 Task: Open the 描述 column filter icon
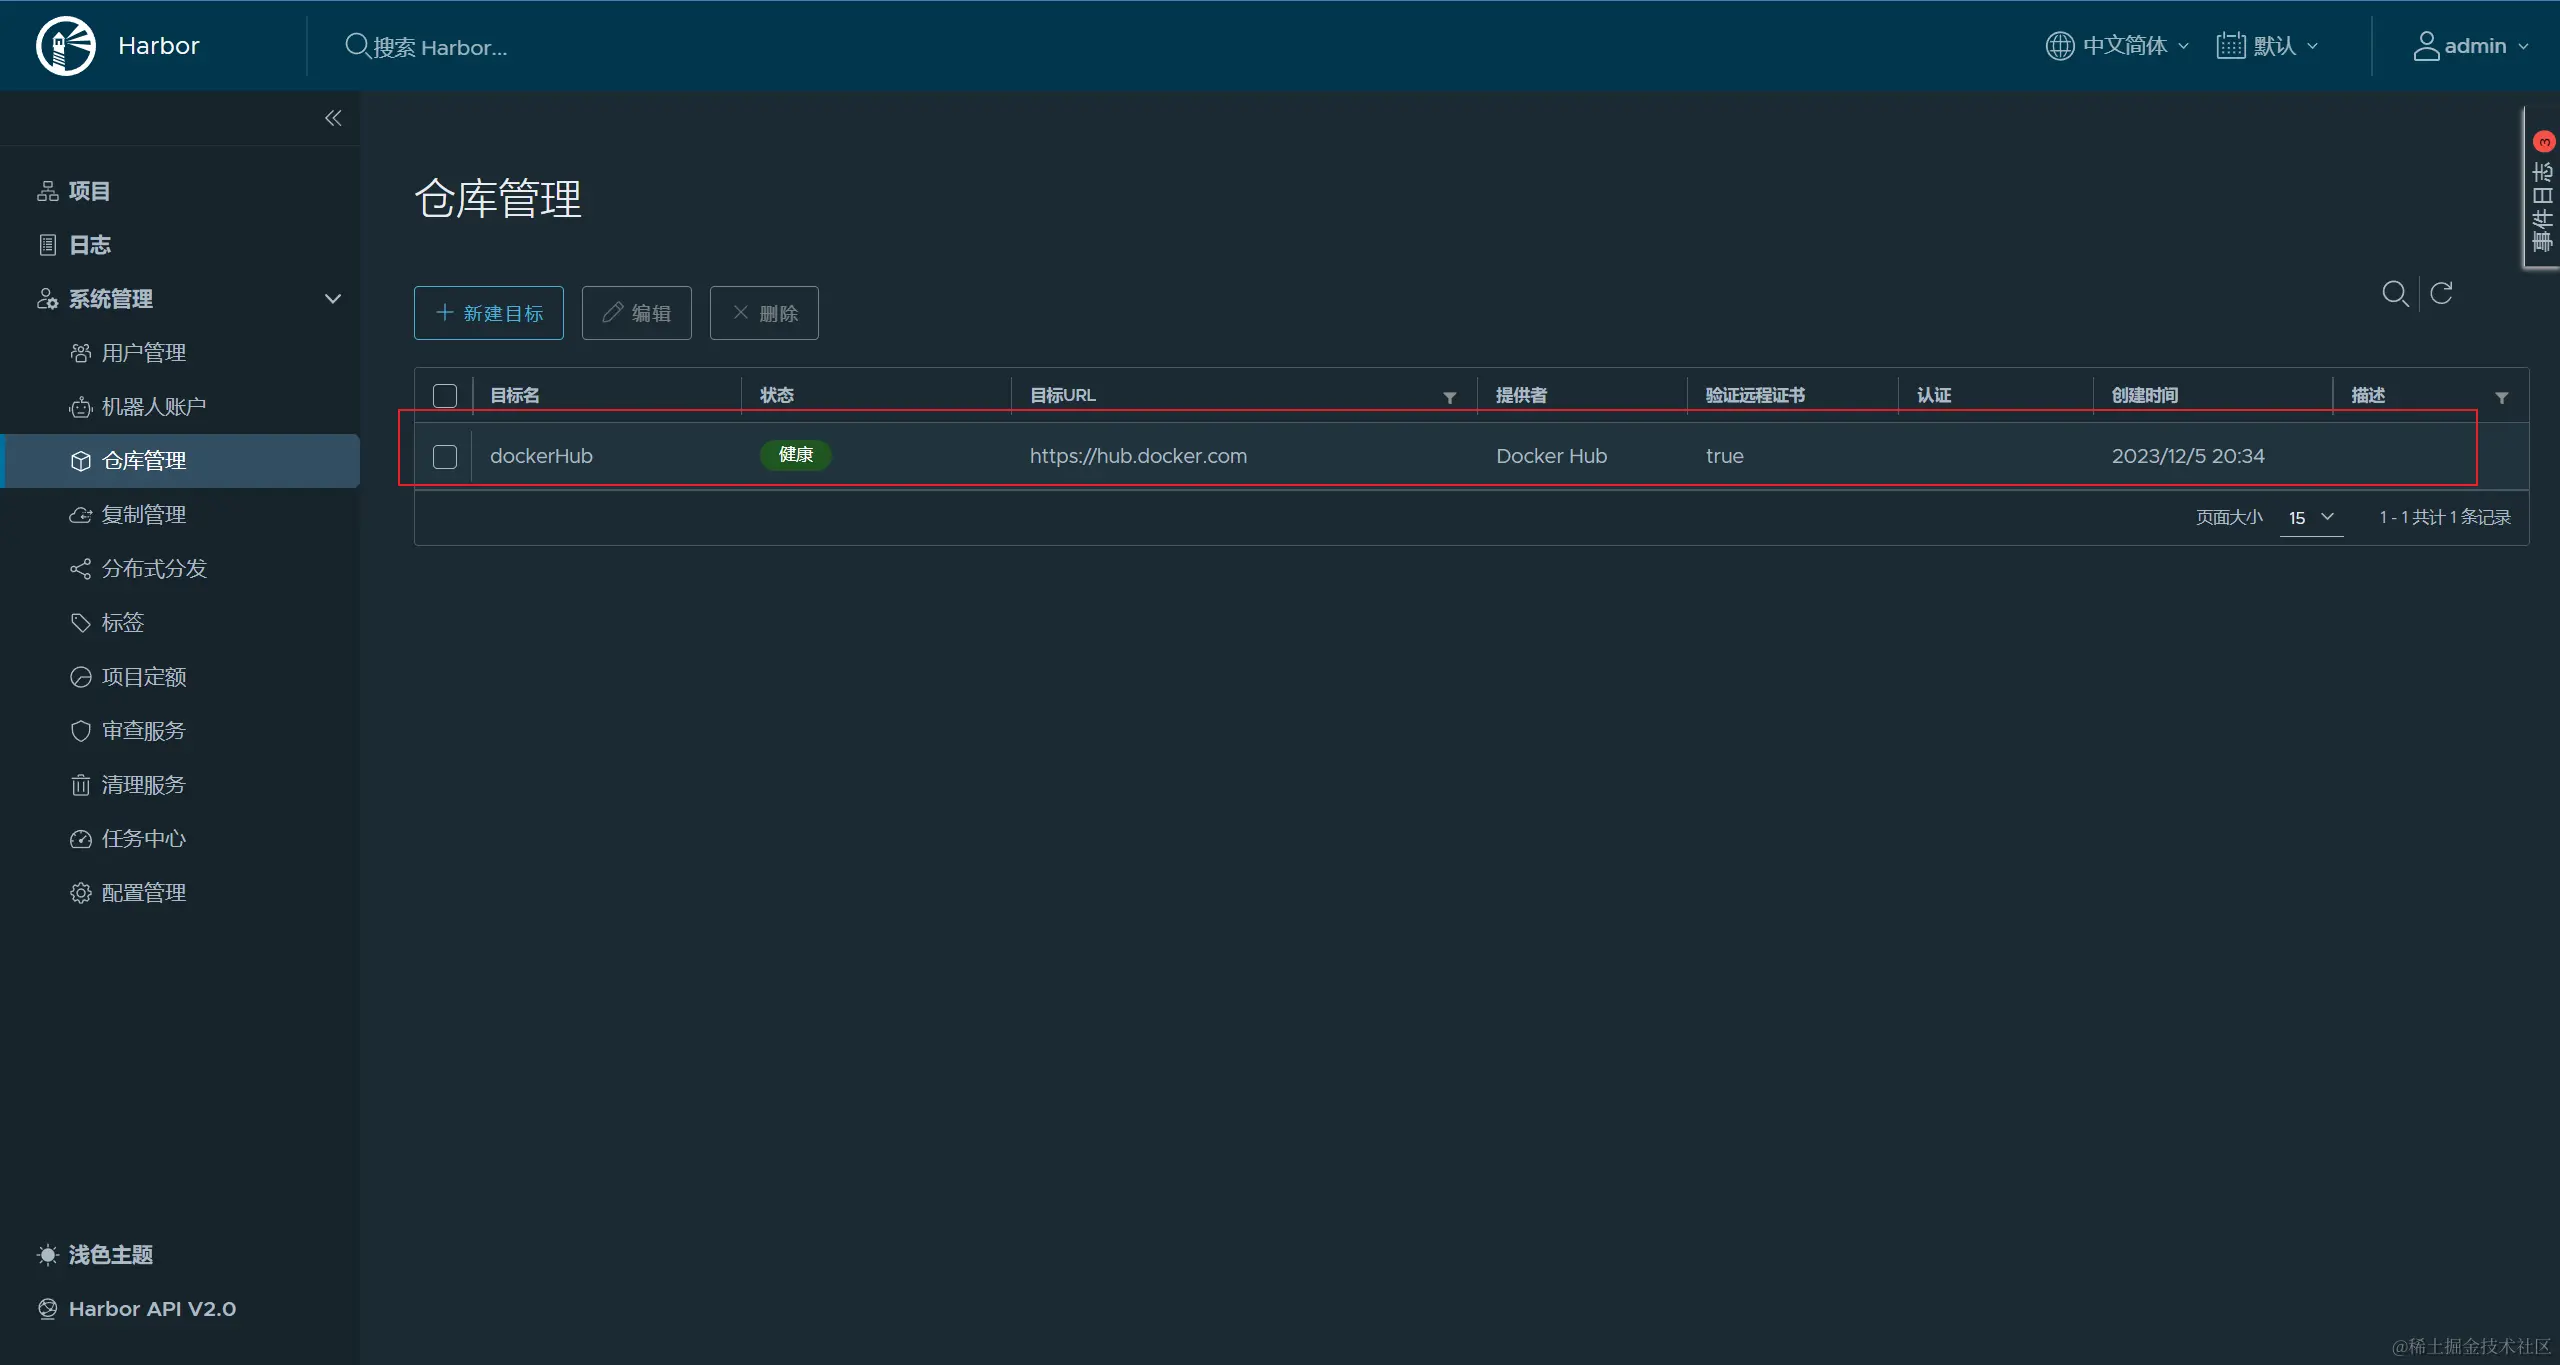tap(2501, 398)
